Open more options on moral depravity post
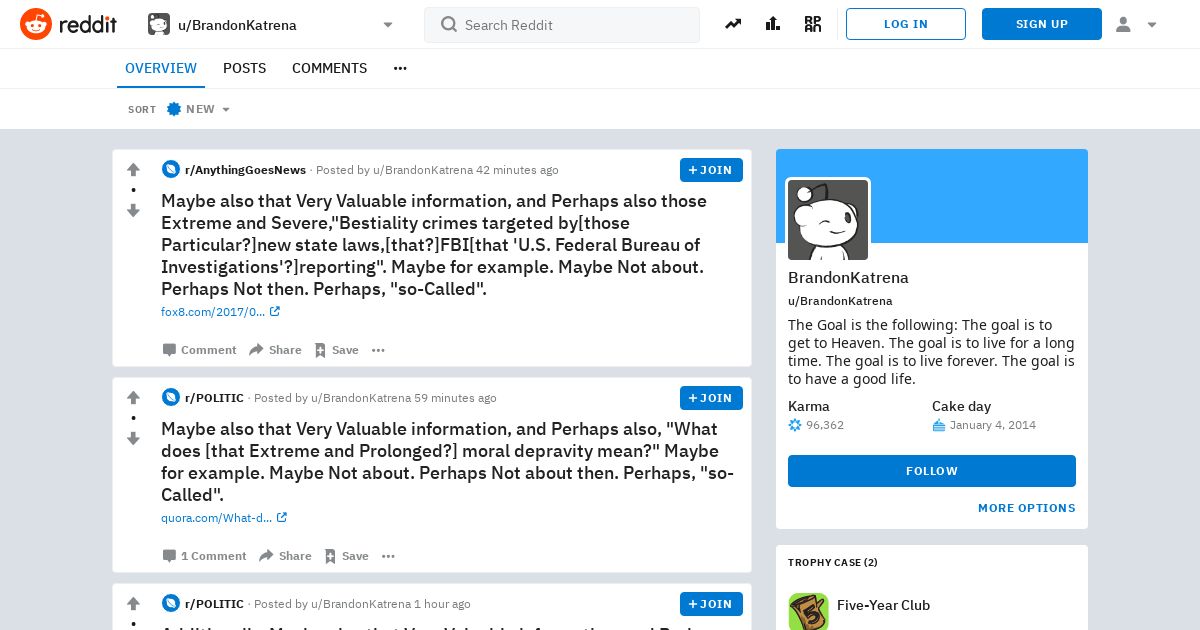1200x630 pixels. 388,556
